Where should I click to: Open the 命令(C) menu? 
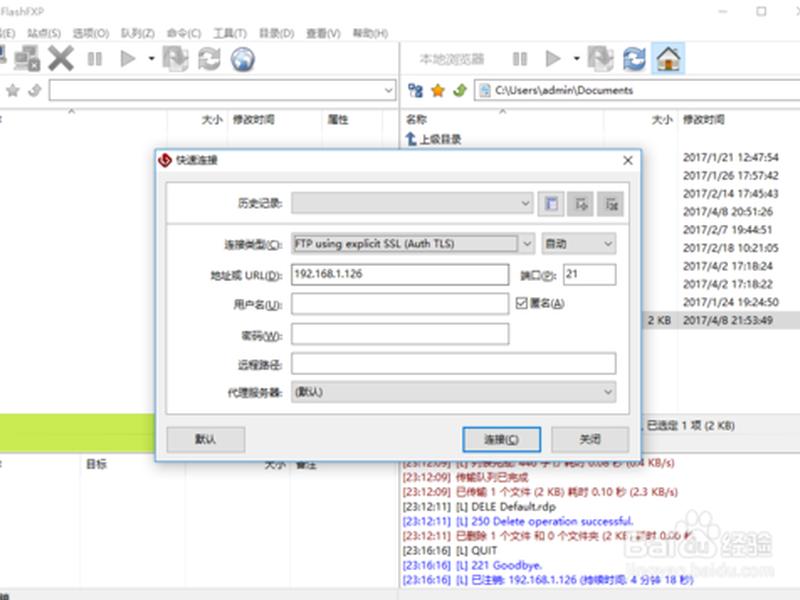(184, 34)
